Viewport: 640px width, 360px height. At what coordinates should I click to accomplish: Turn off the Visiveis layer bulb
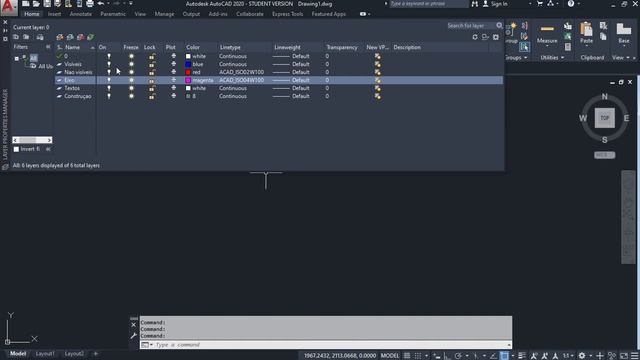coord(109,64)
